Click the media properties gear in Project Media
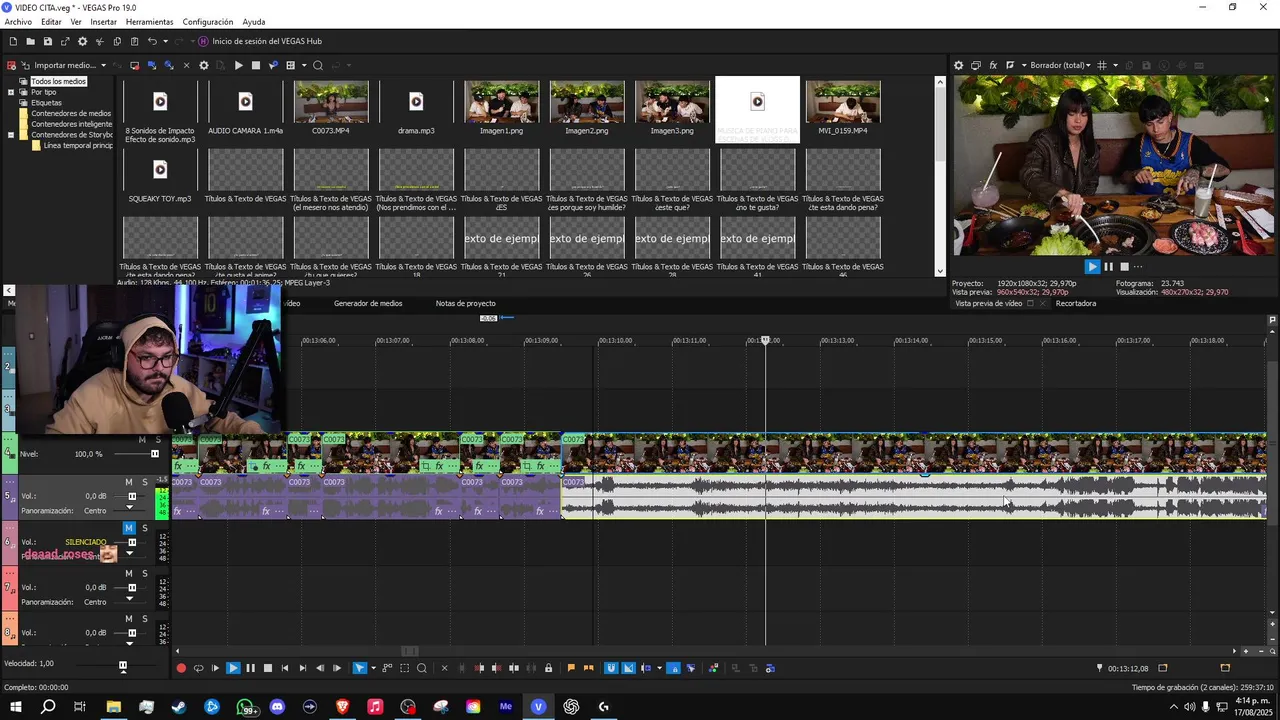Viewport: 1280px width, 720px height. click(204, 65)
